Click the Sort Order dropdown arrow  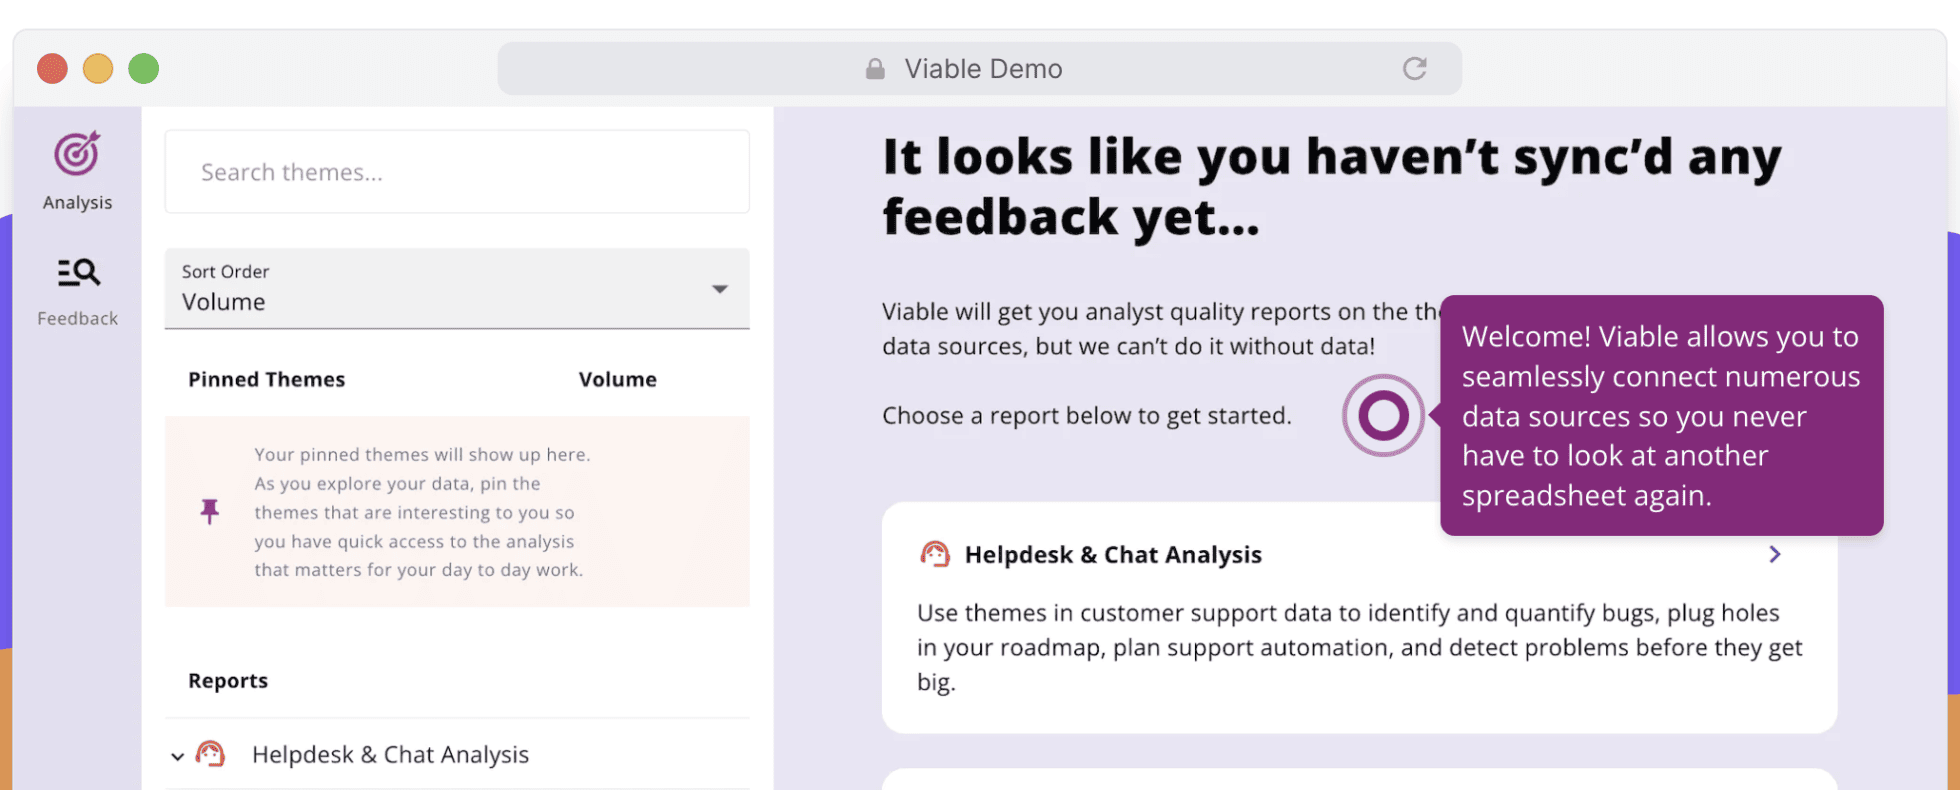coord(719,289)
